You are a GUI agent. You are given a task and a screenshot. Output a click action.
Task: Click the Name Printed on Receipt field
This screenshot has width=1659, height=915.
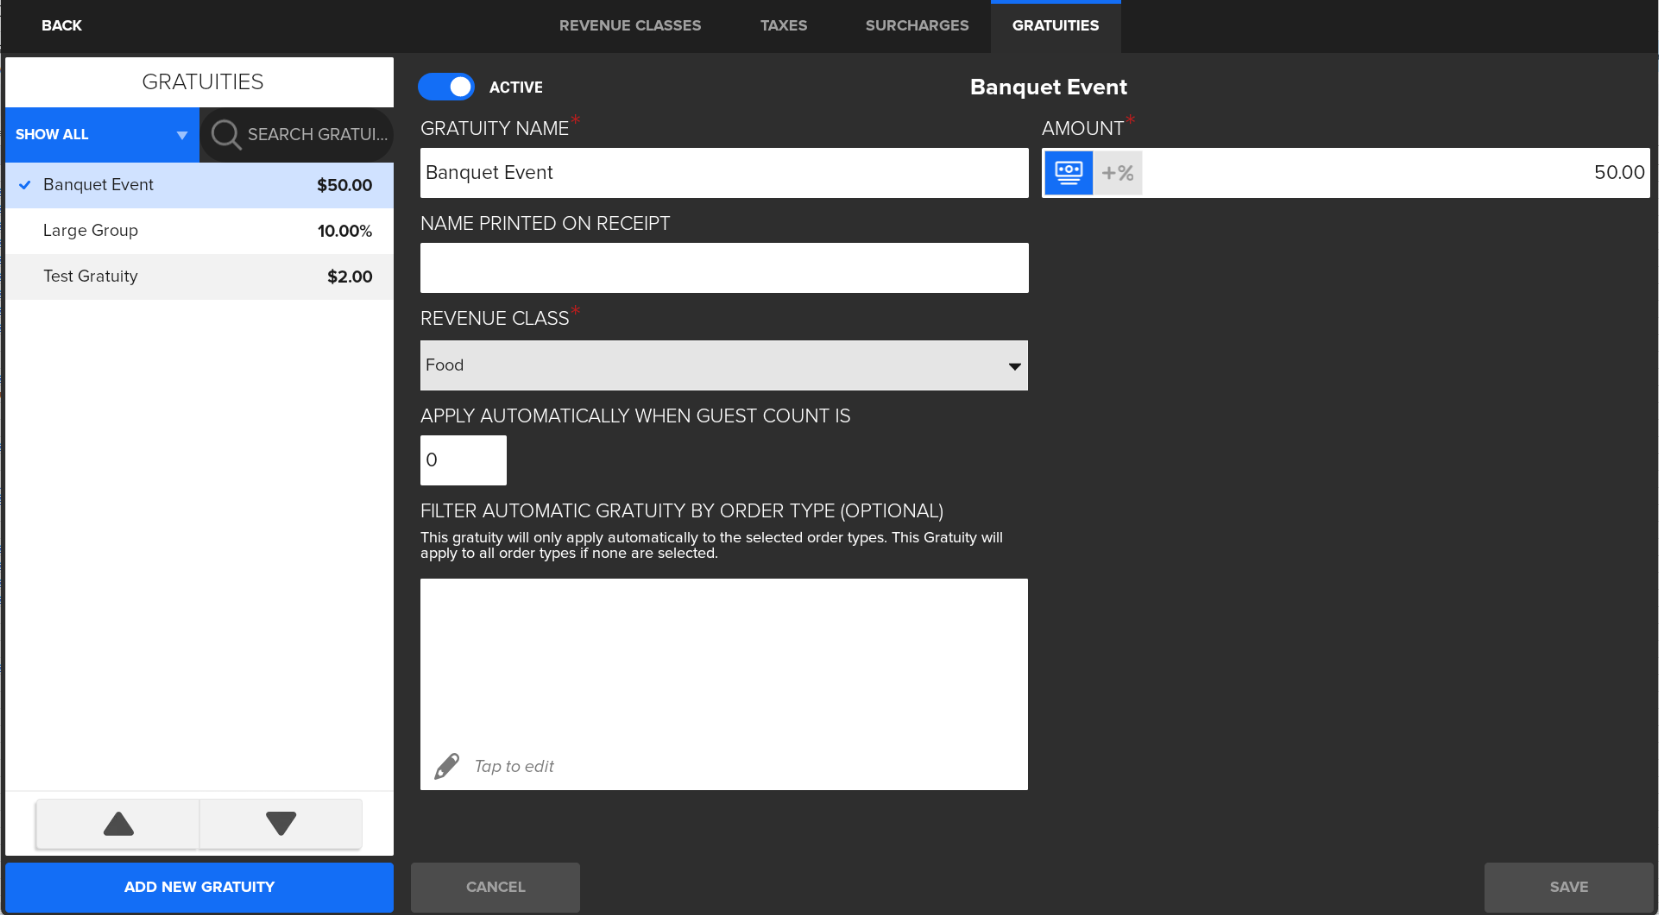pyautogui.click(x=723, y=268)
